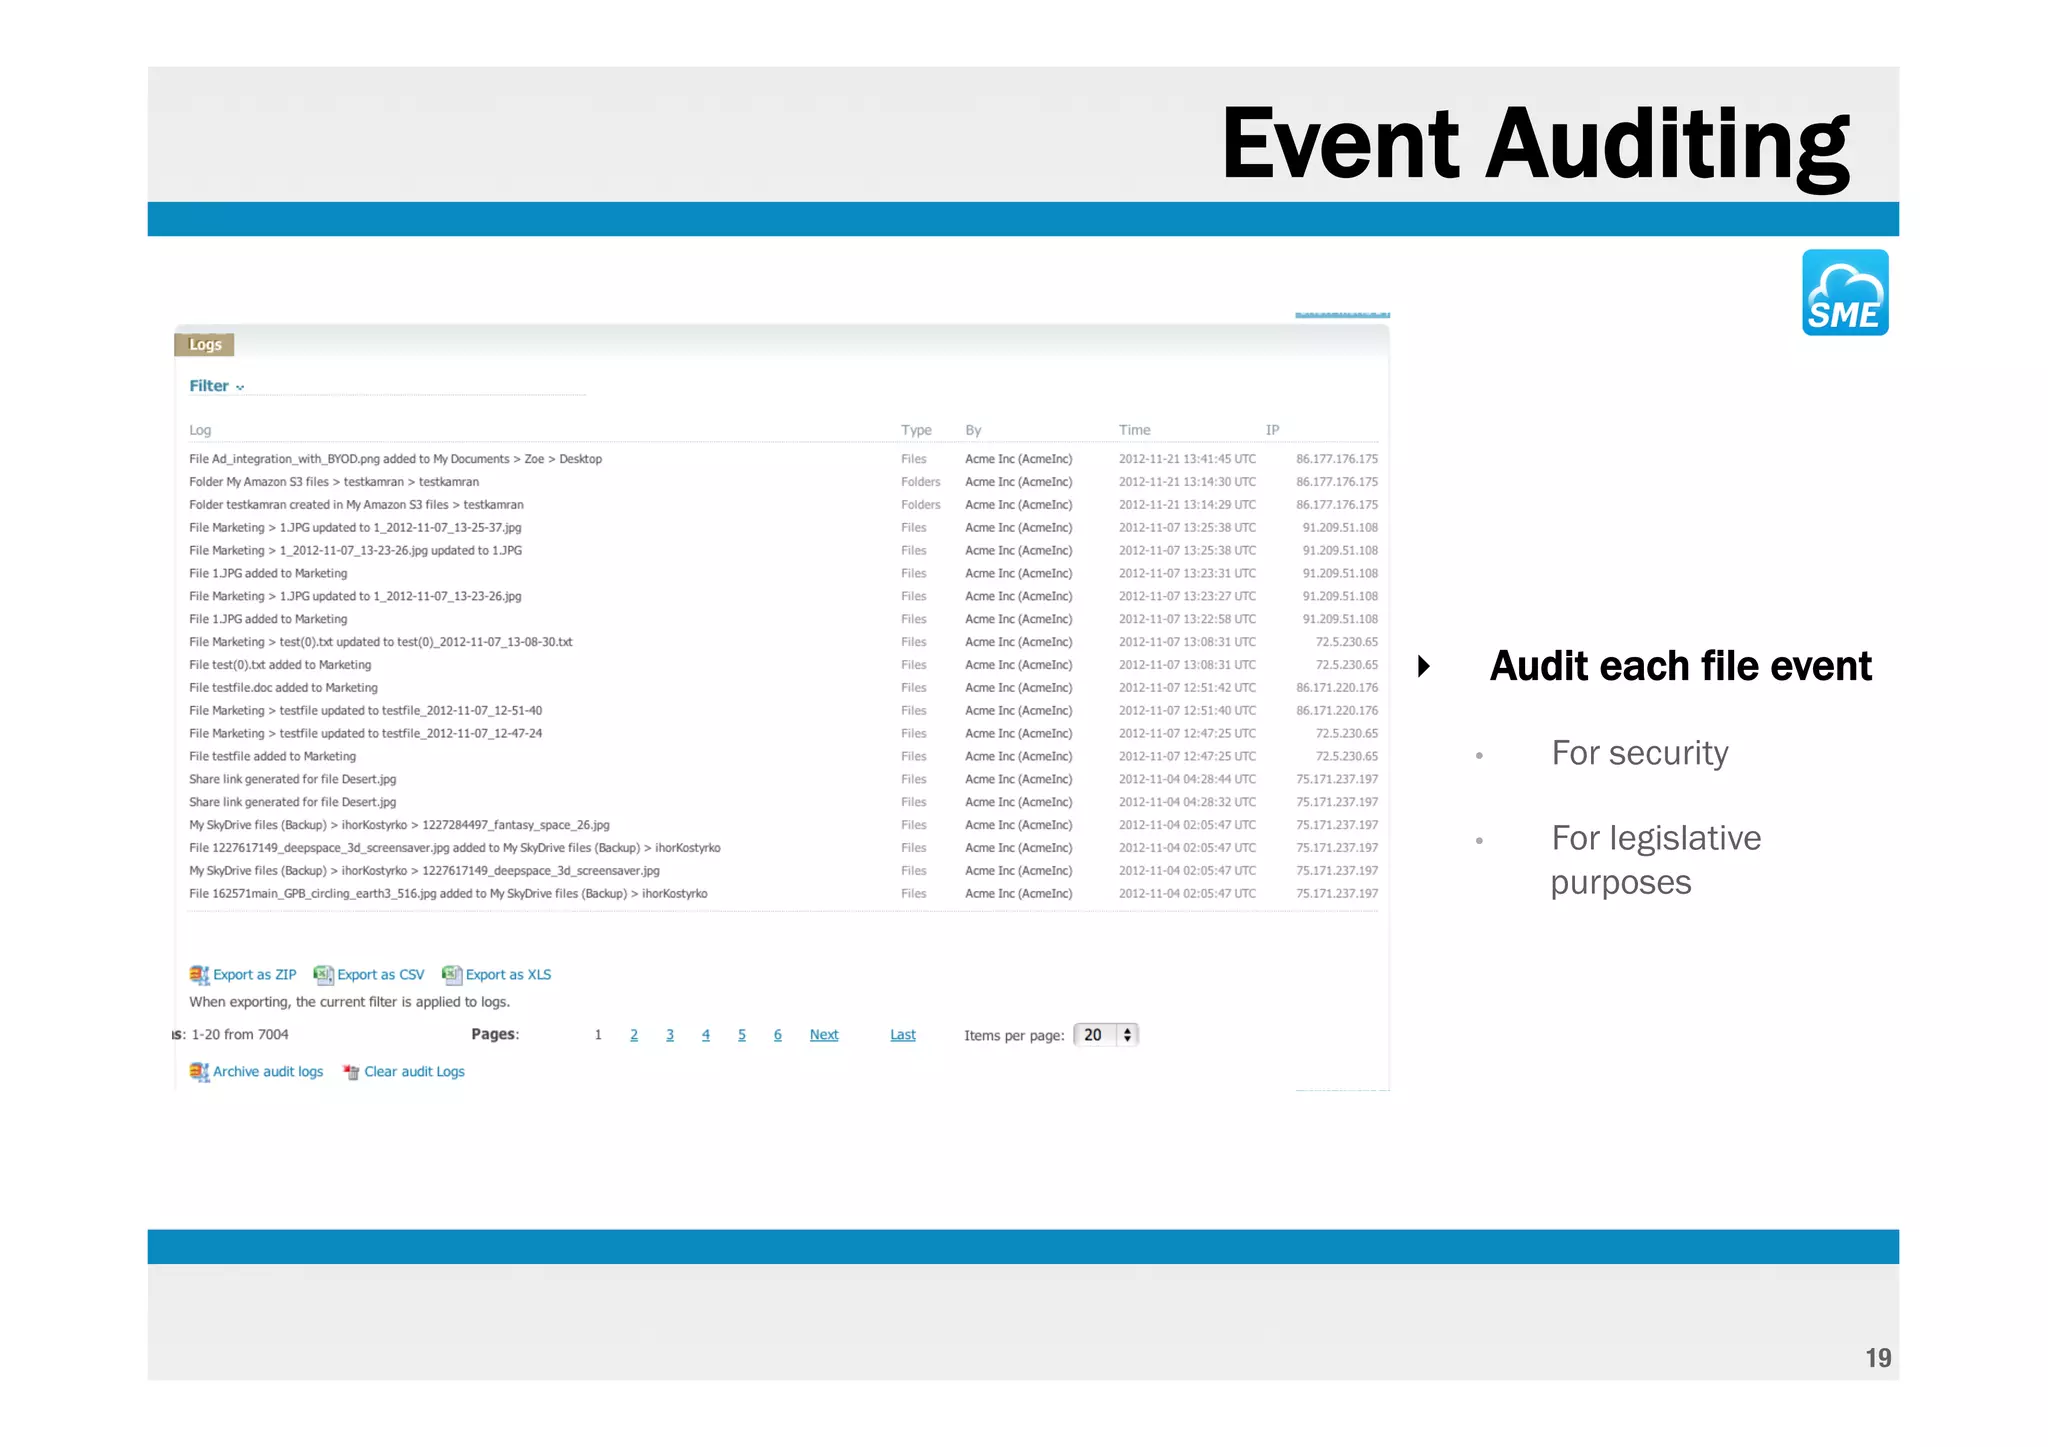Click IP 86.171.220.176 on testfile.doc row

(1337, 688)
